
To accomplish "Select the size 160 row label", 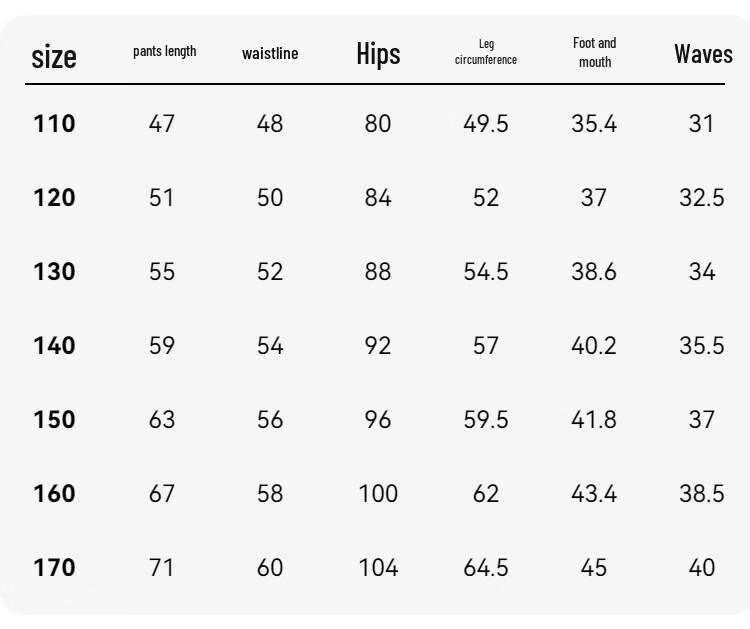I will (x=54, y=494).
